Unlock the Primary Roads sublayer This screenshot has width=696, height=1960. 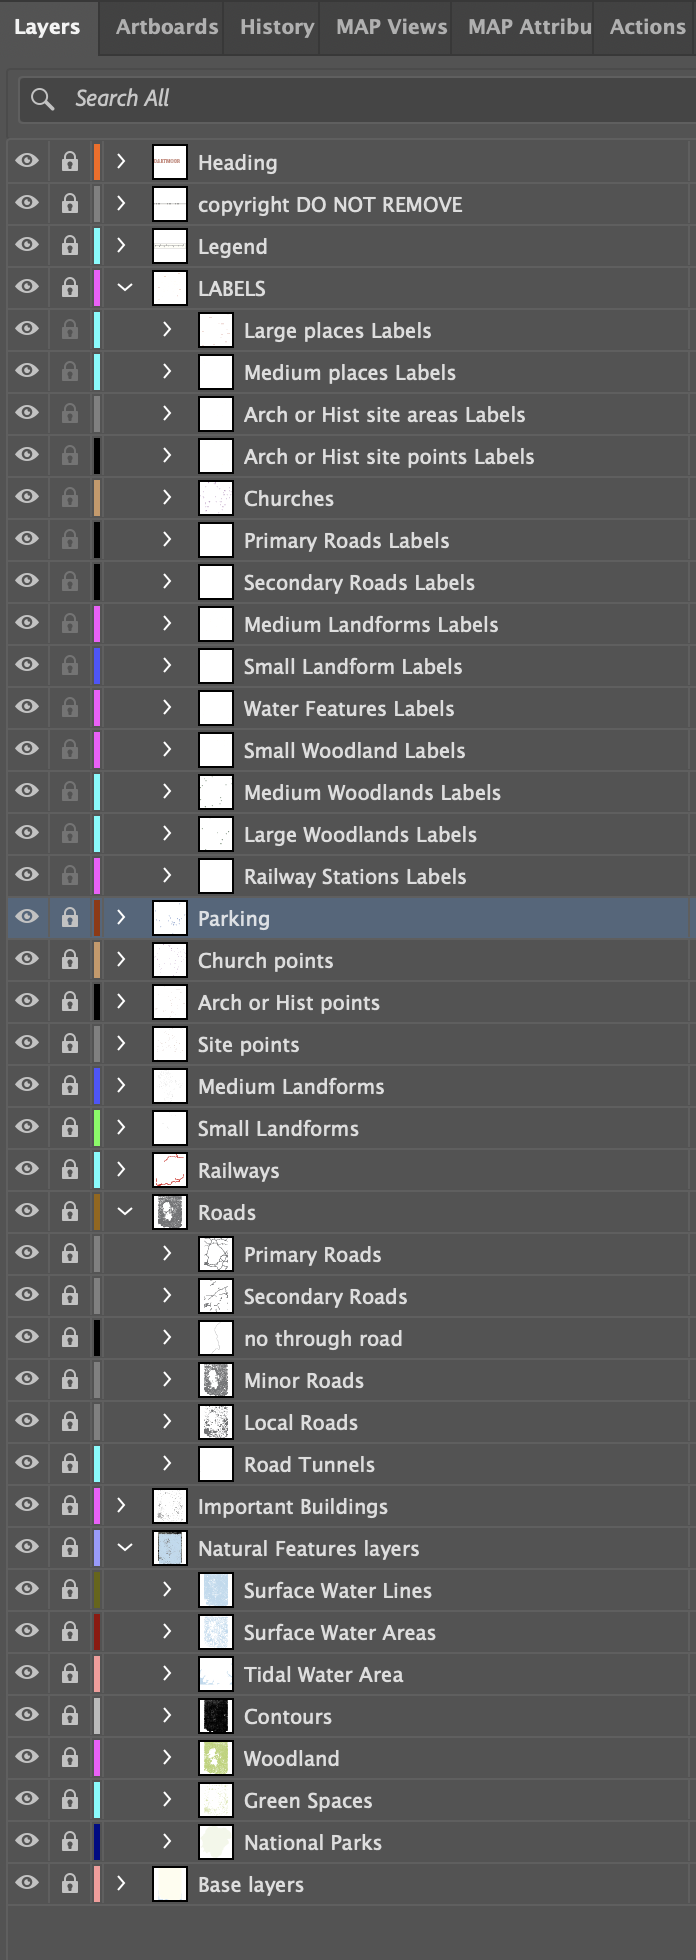pyautogui.click(x=70, y=1254)
